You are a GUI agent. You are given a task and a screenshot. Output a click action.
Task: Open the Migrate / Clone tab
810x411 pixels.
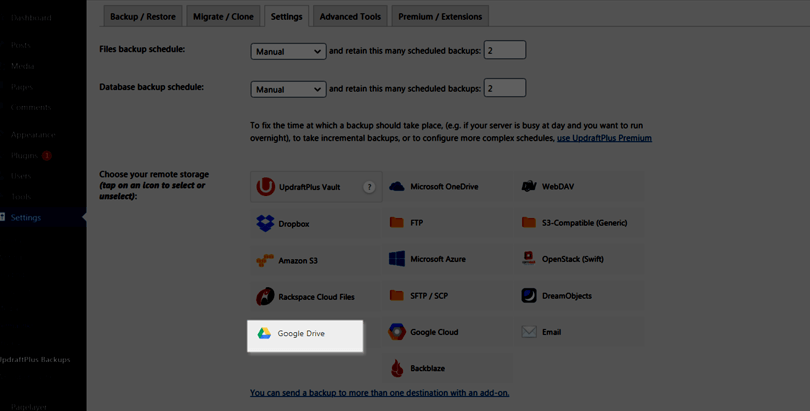tap(223, 17)
